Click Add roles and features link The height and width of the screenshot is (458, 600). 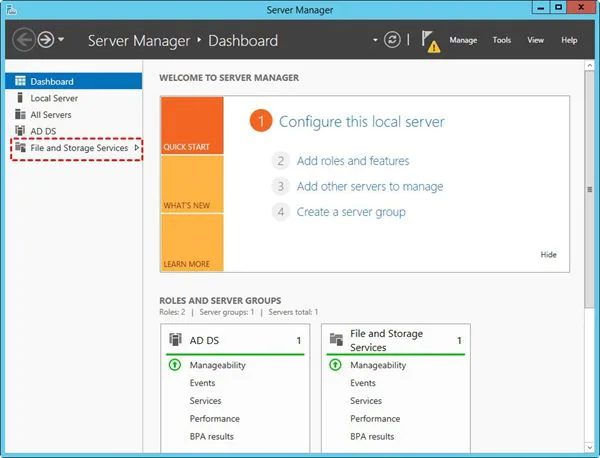point(353,161)
